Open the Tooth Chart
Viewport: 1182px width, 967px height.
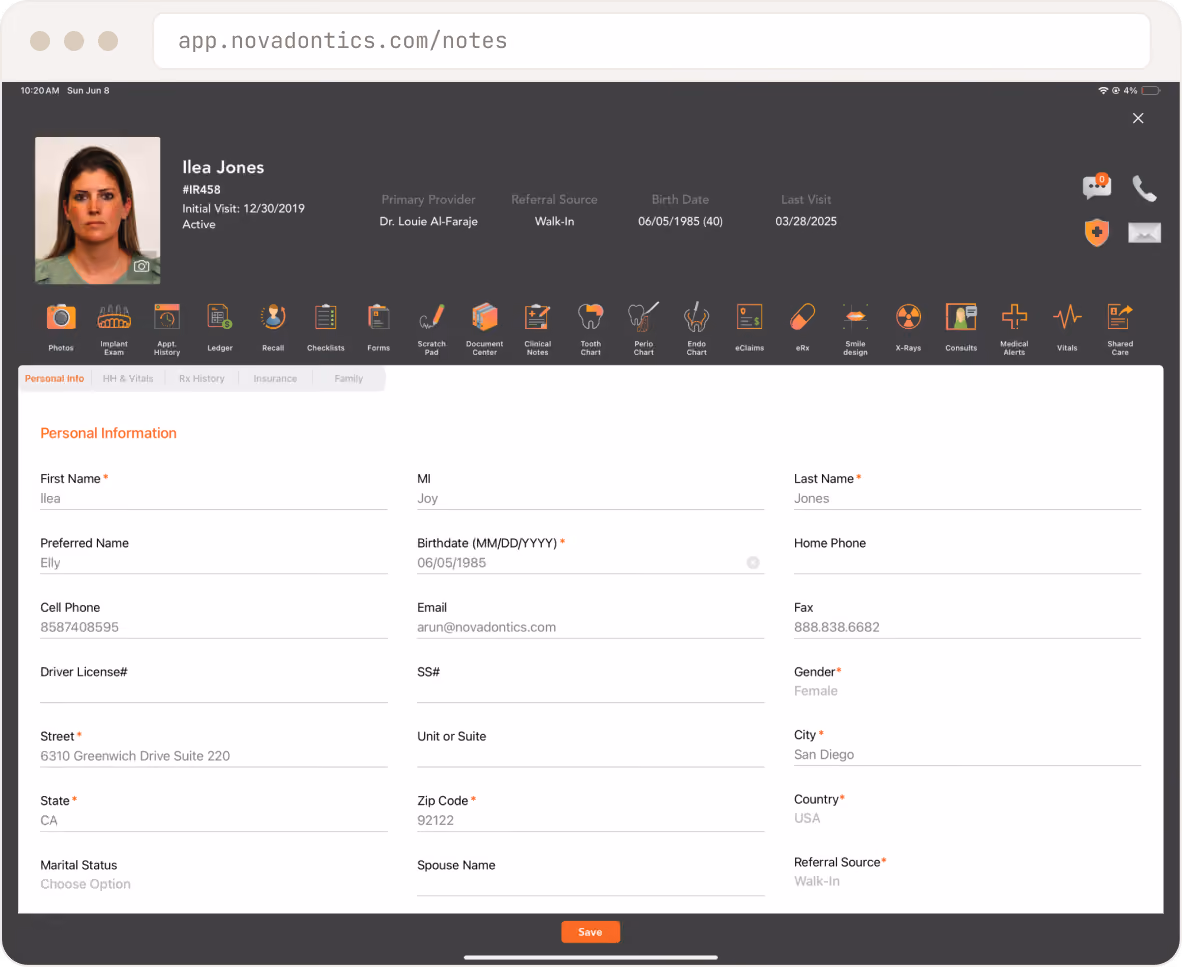click(x=590, y=317)
